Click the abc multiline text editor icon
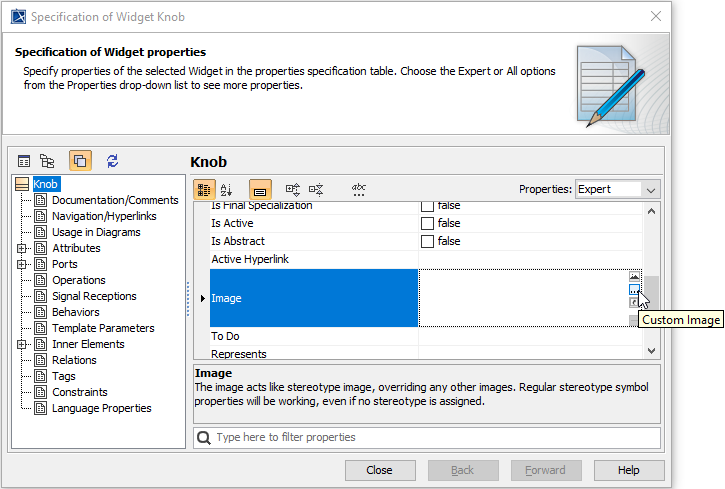 (x=358, y=189)
